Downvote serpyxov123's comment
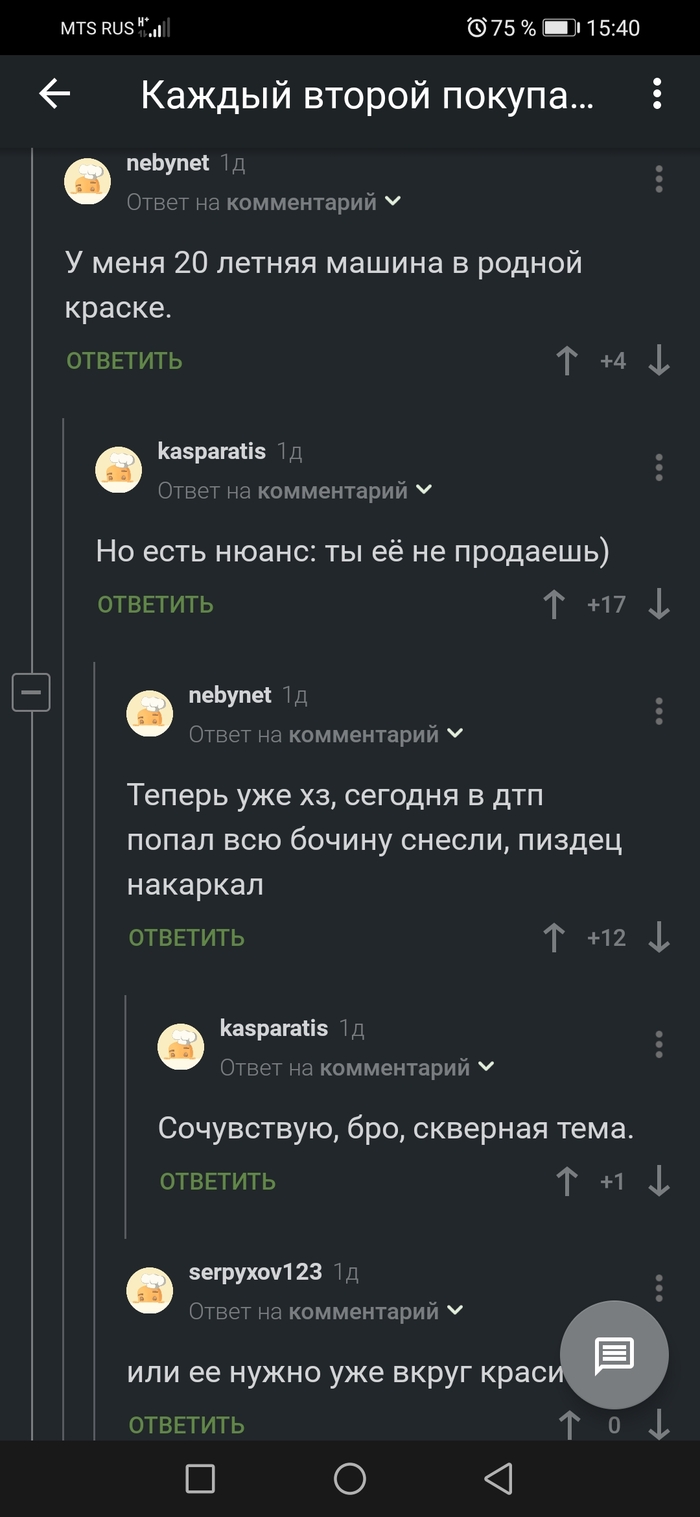700x1517 pixels. click(658, 1424)
